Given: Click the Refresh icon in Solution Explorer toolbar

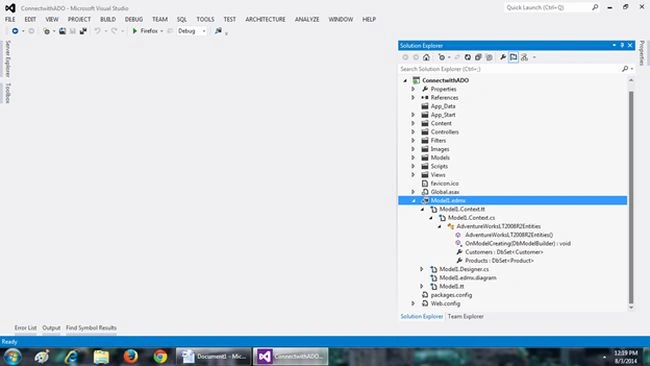Looking at the screenshot, I should click(x=468, y=57).
